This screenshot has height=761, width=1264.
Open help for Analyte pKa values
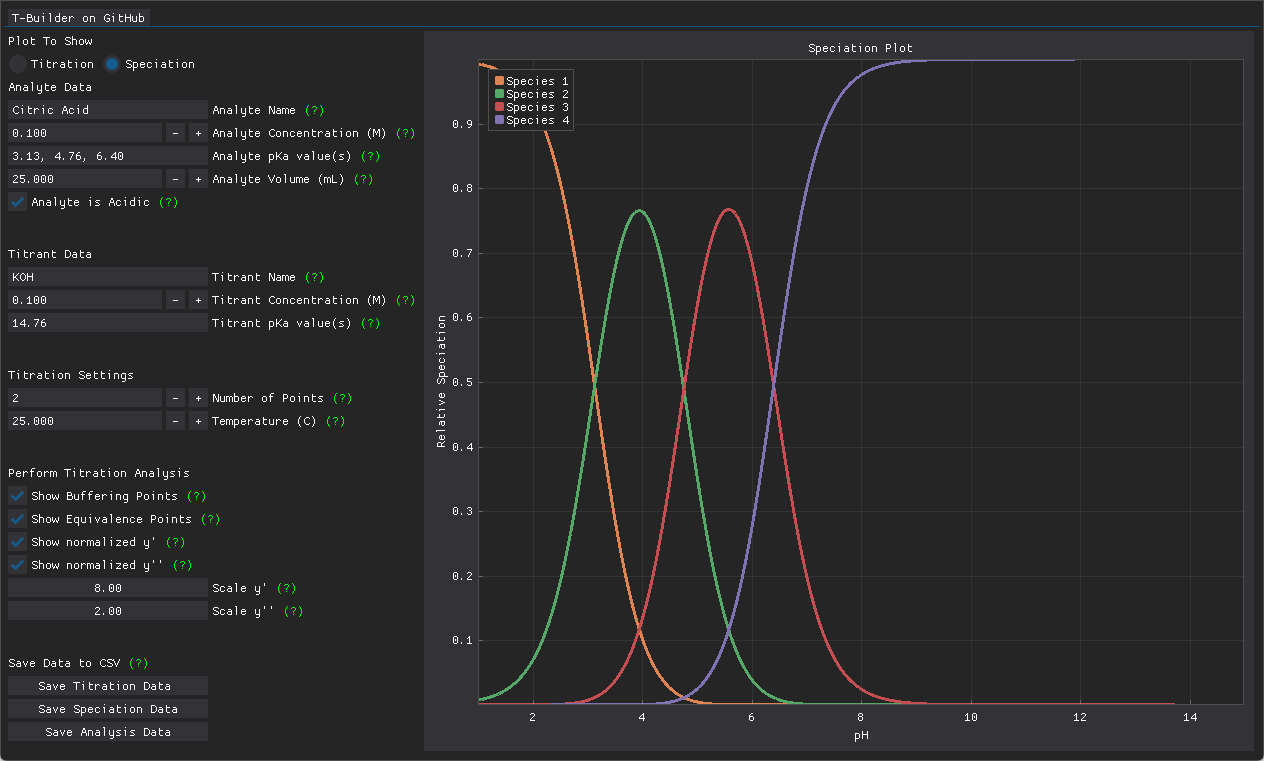pyautogui.click(x=370, y=156)
